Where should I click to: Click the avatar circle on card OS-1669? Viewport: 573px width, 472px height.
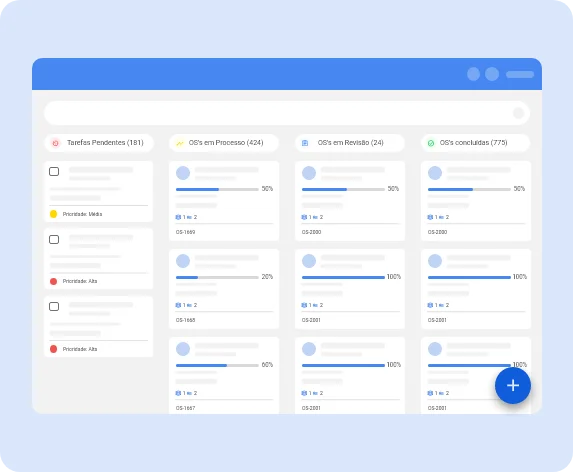click(x=183, y=173)
